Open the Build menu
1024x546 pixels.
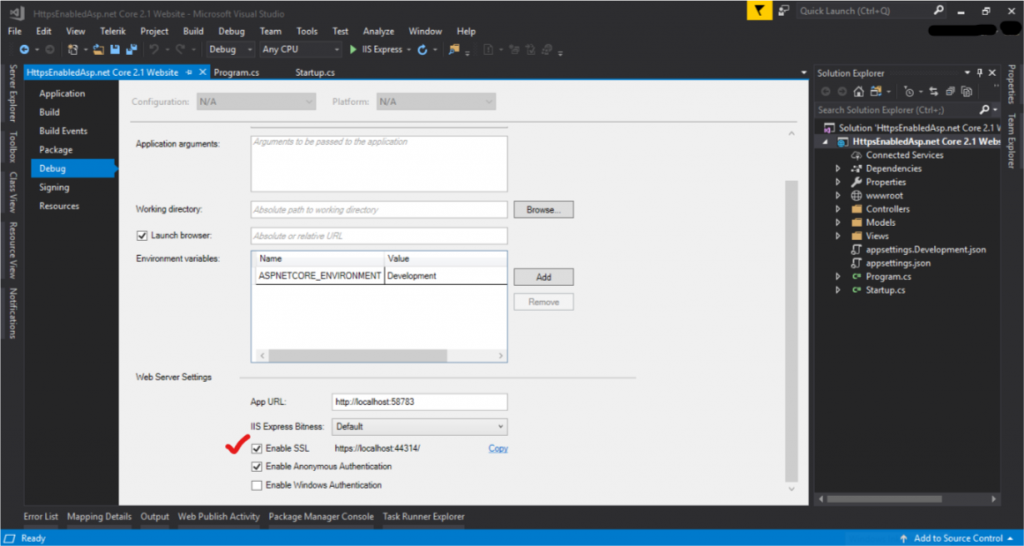193,31
